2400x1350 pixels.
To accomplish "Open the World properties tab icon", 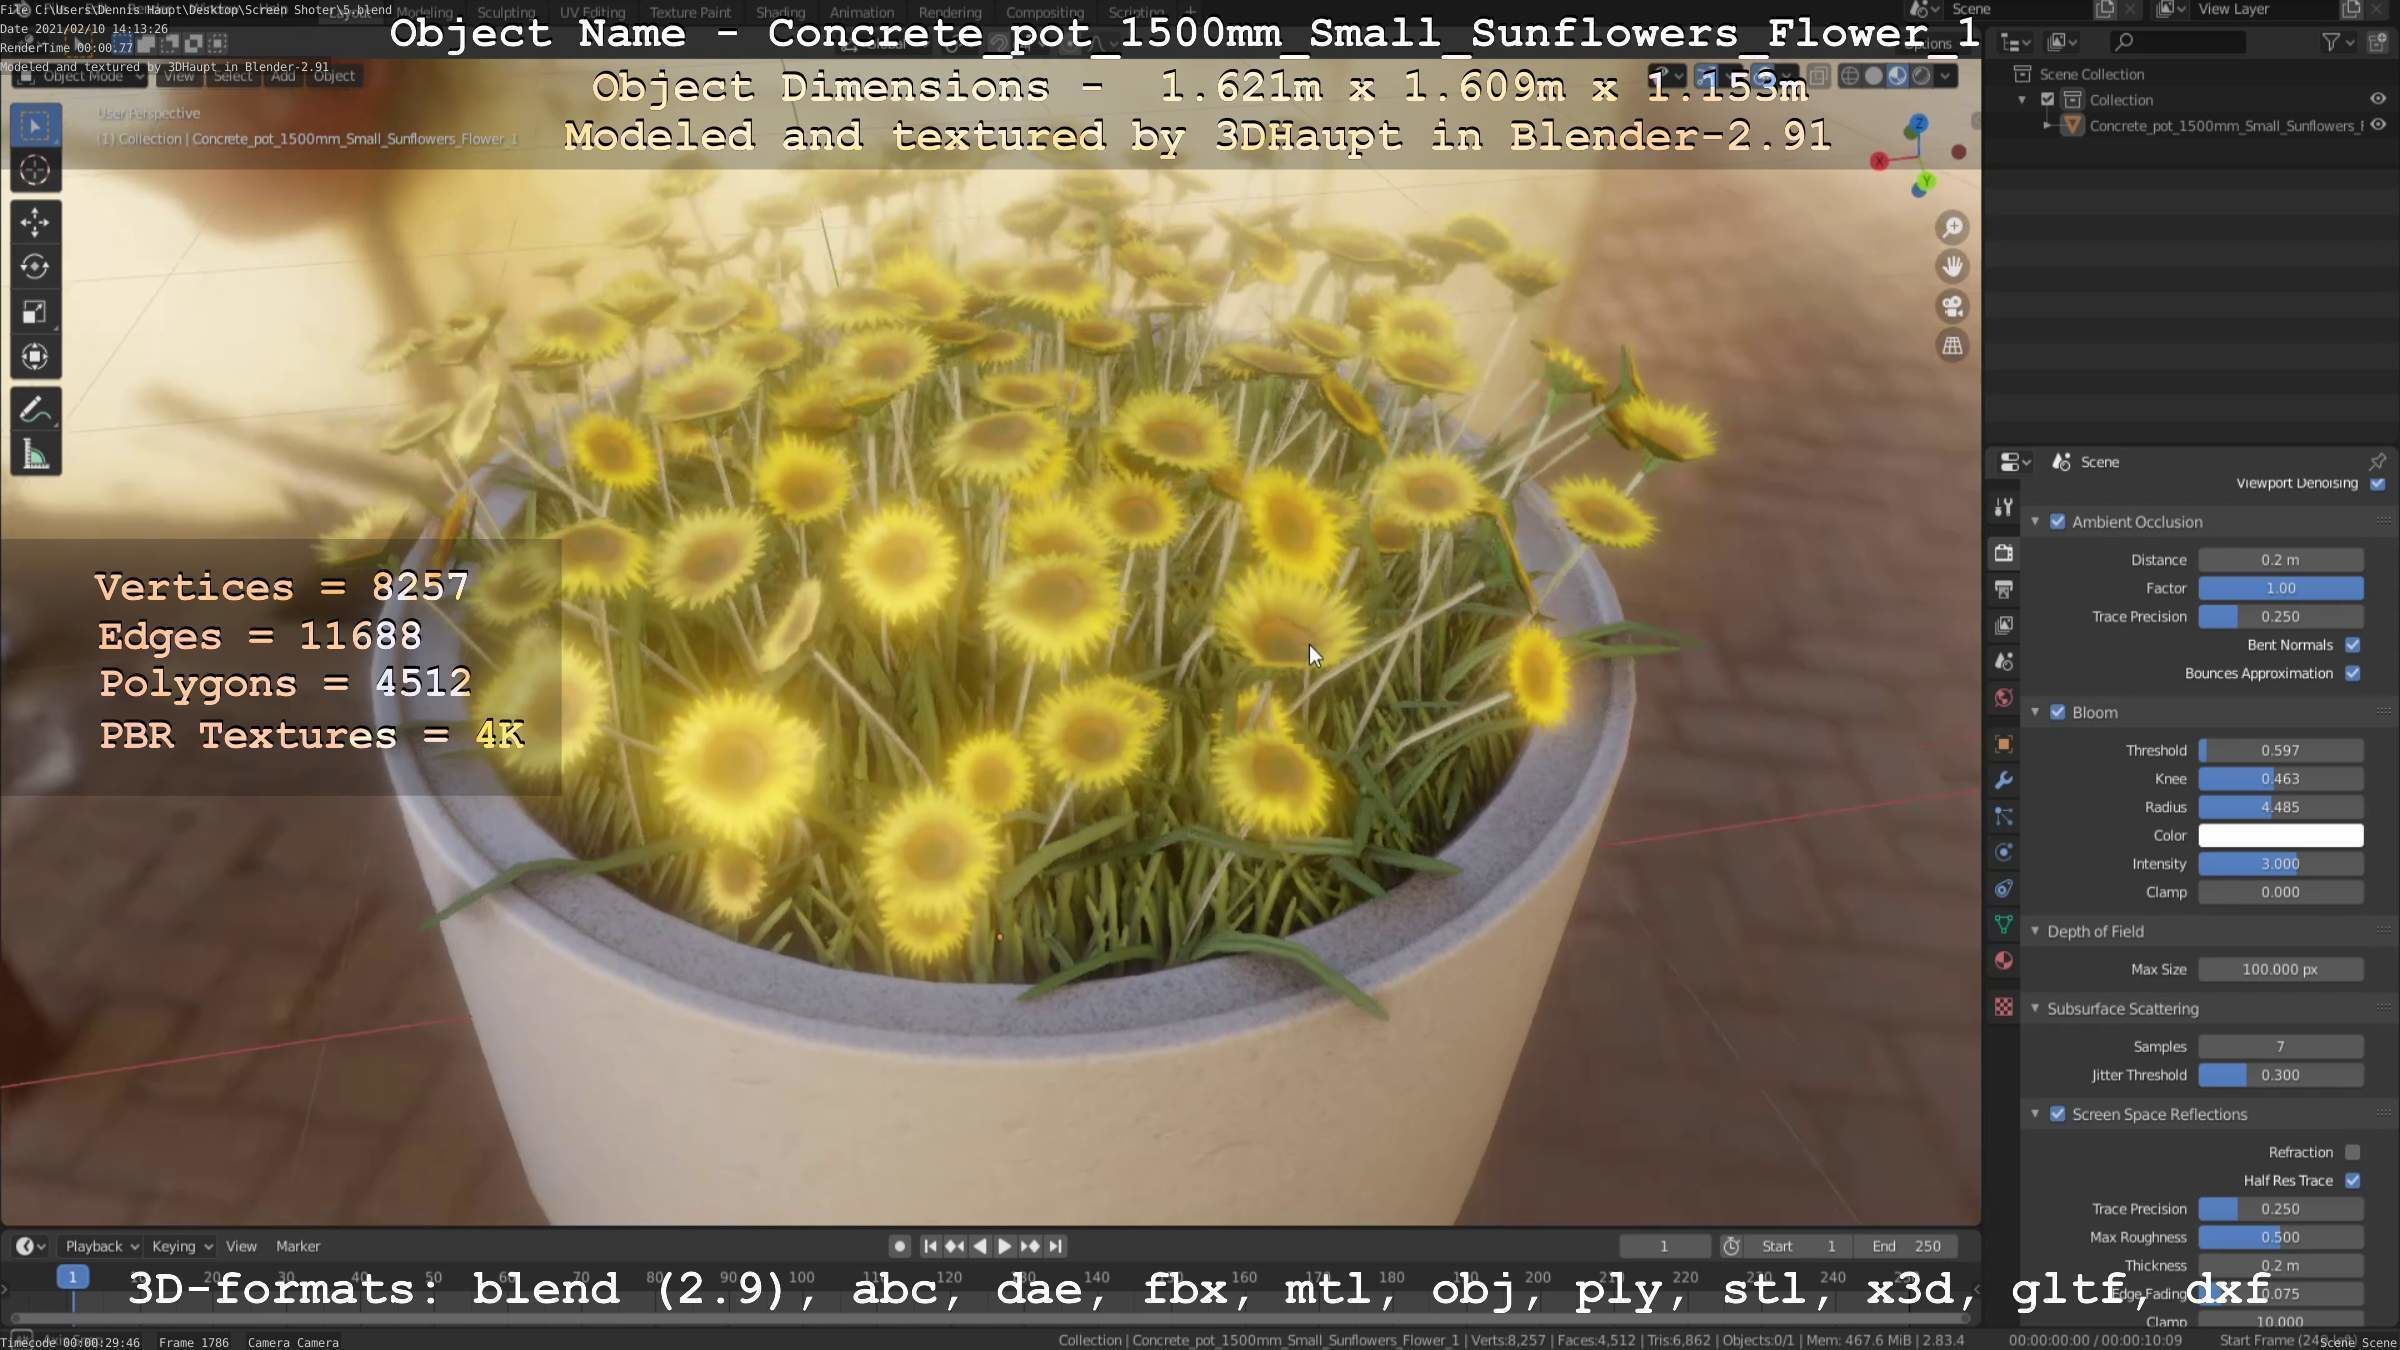I will pos(2004,698).
